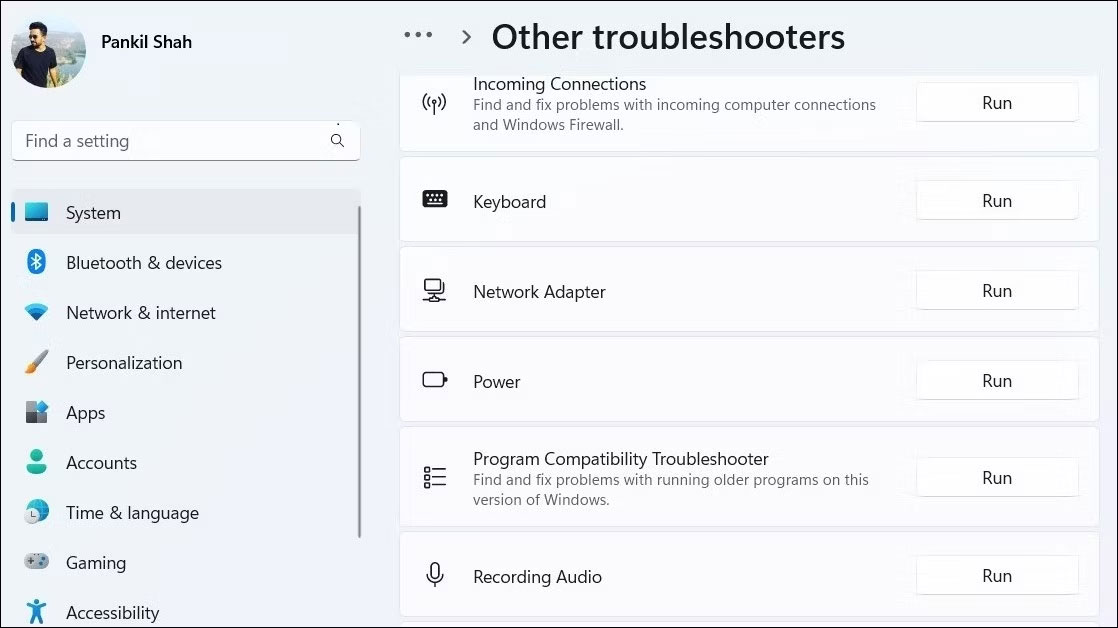Open the Accounts settings section

pos(101,462)
